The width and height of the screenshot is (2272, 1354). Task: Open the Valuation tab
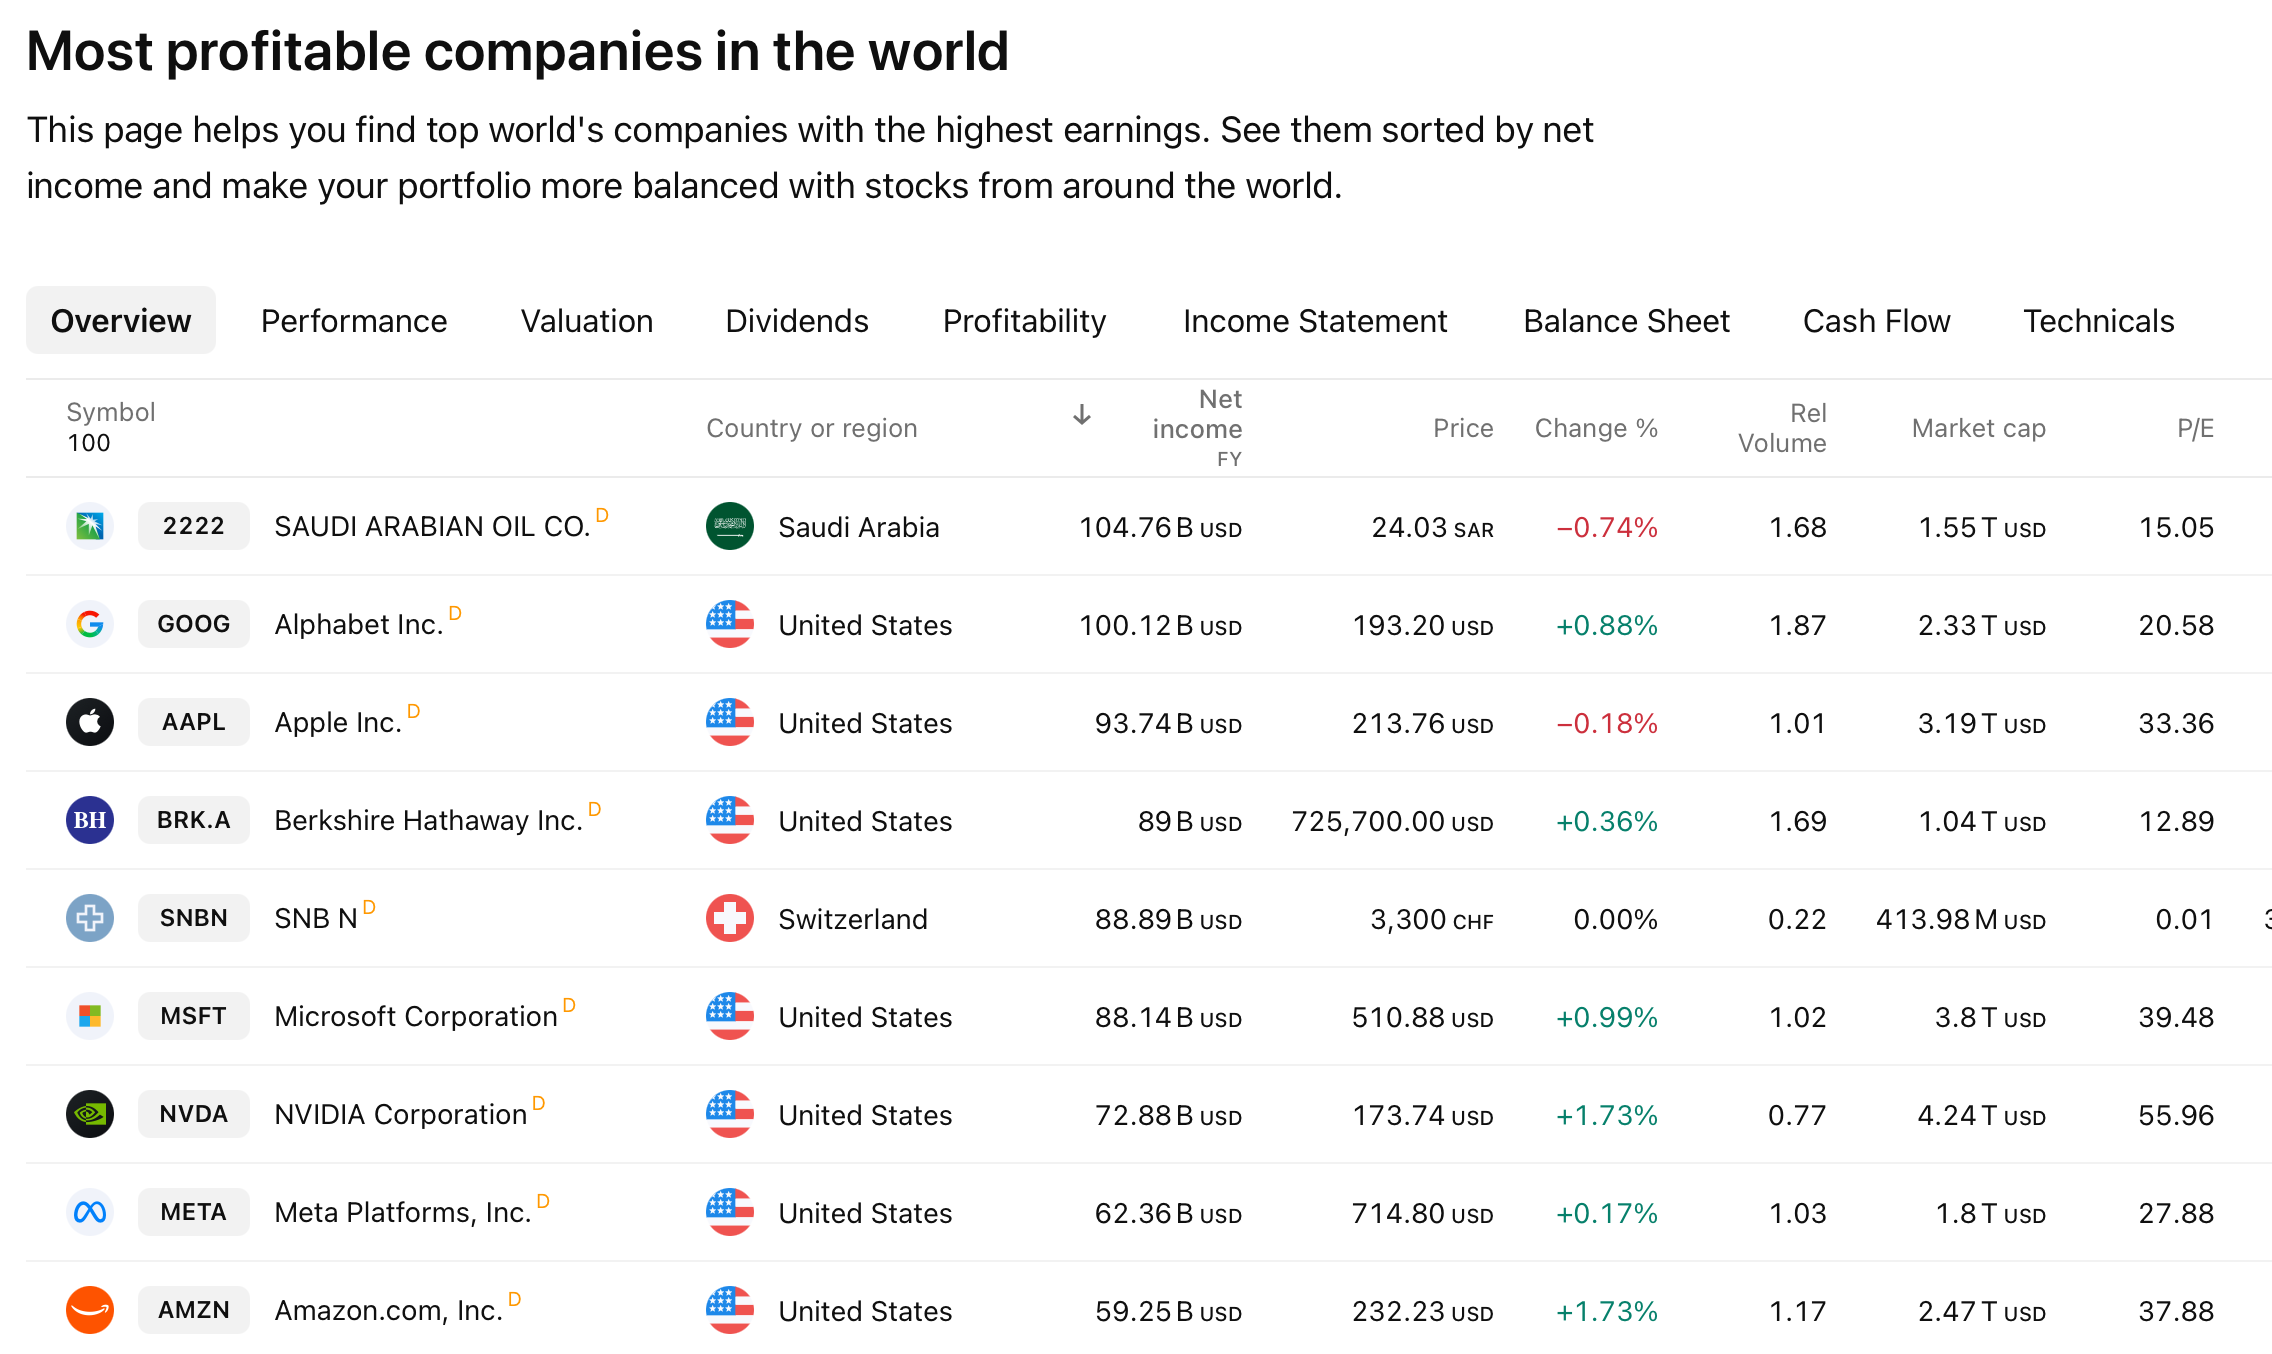pos(587,320)
